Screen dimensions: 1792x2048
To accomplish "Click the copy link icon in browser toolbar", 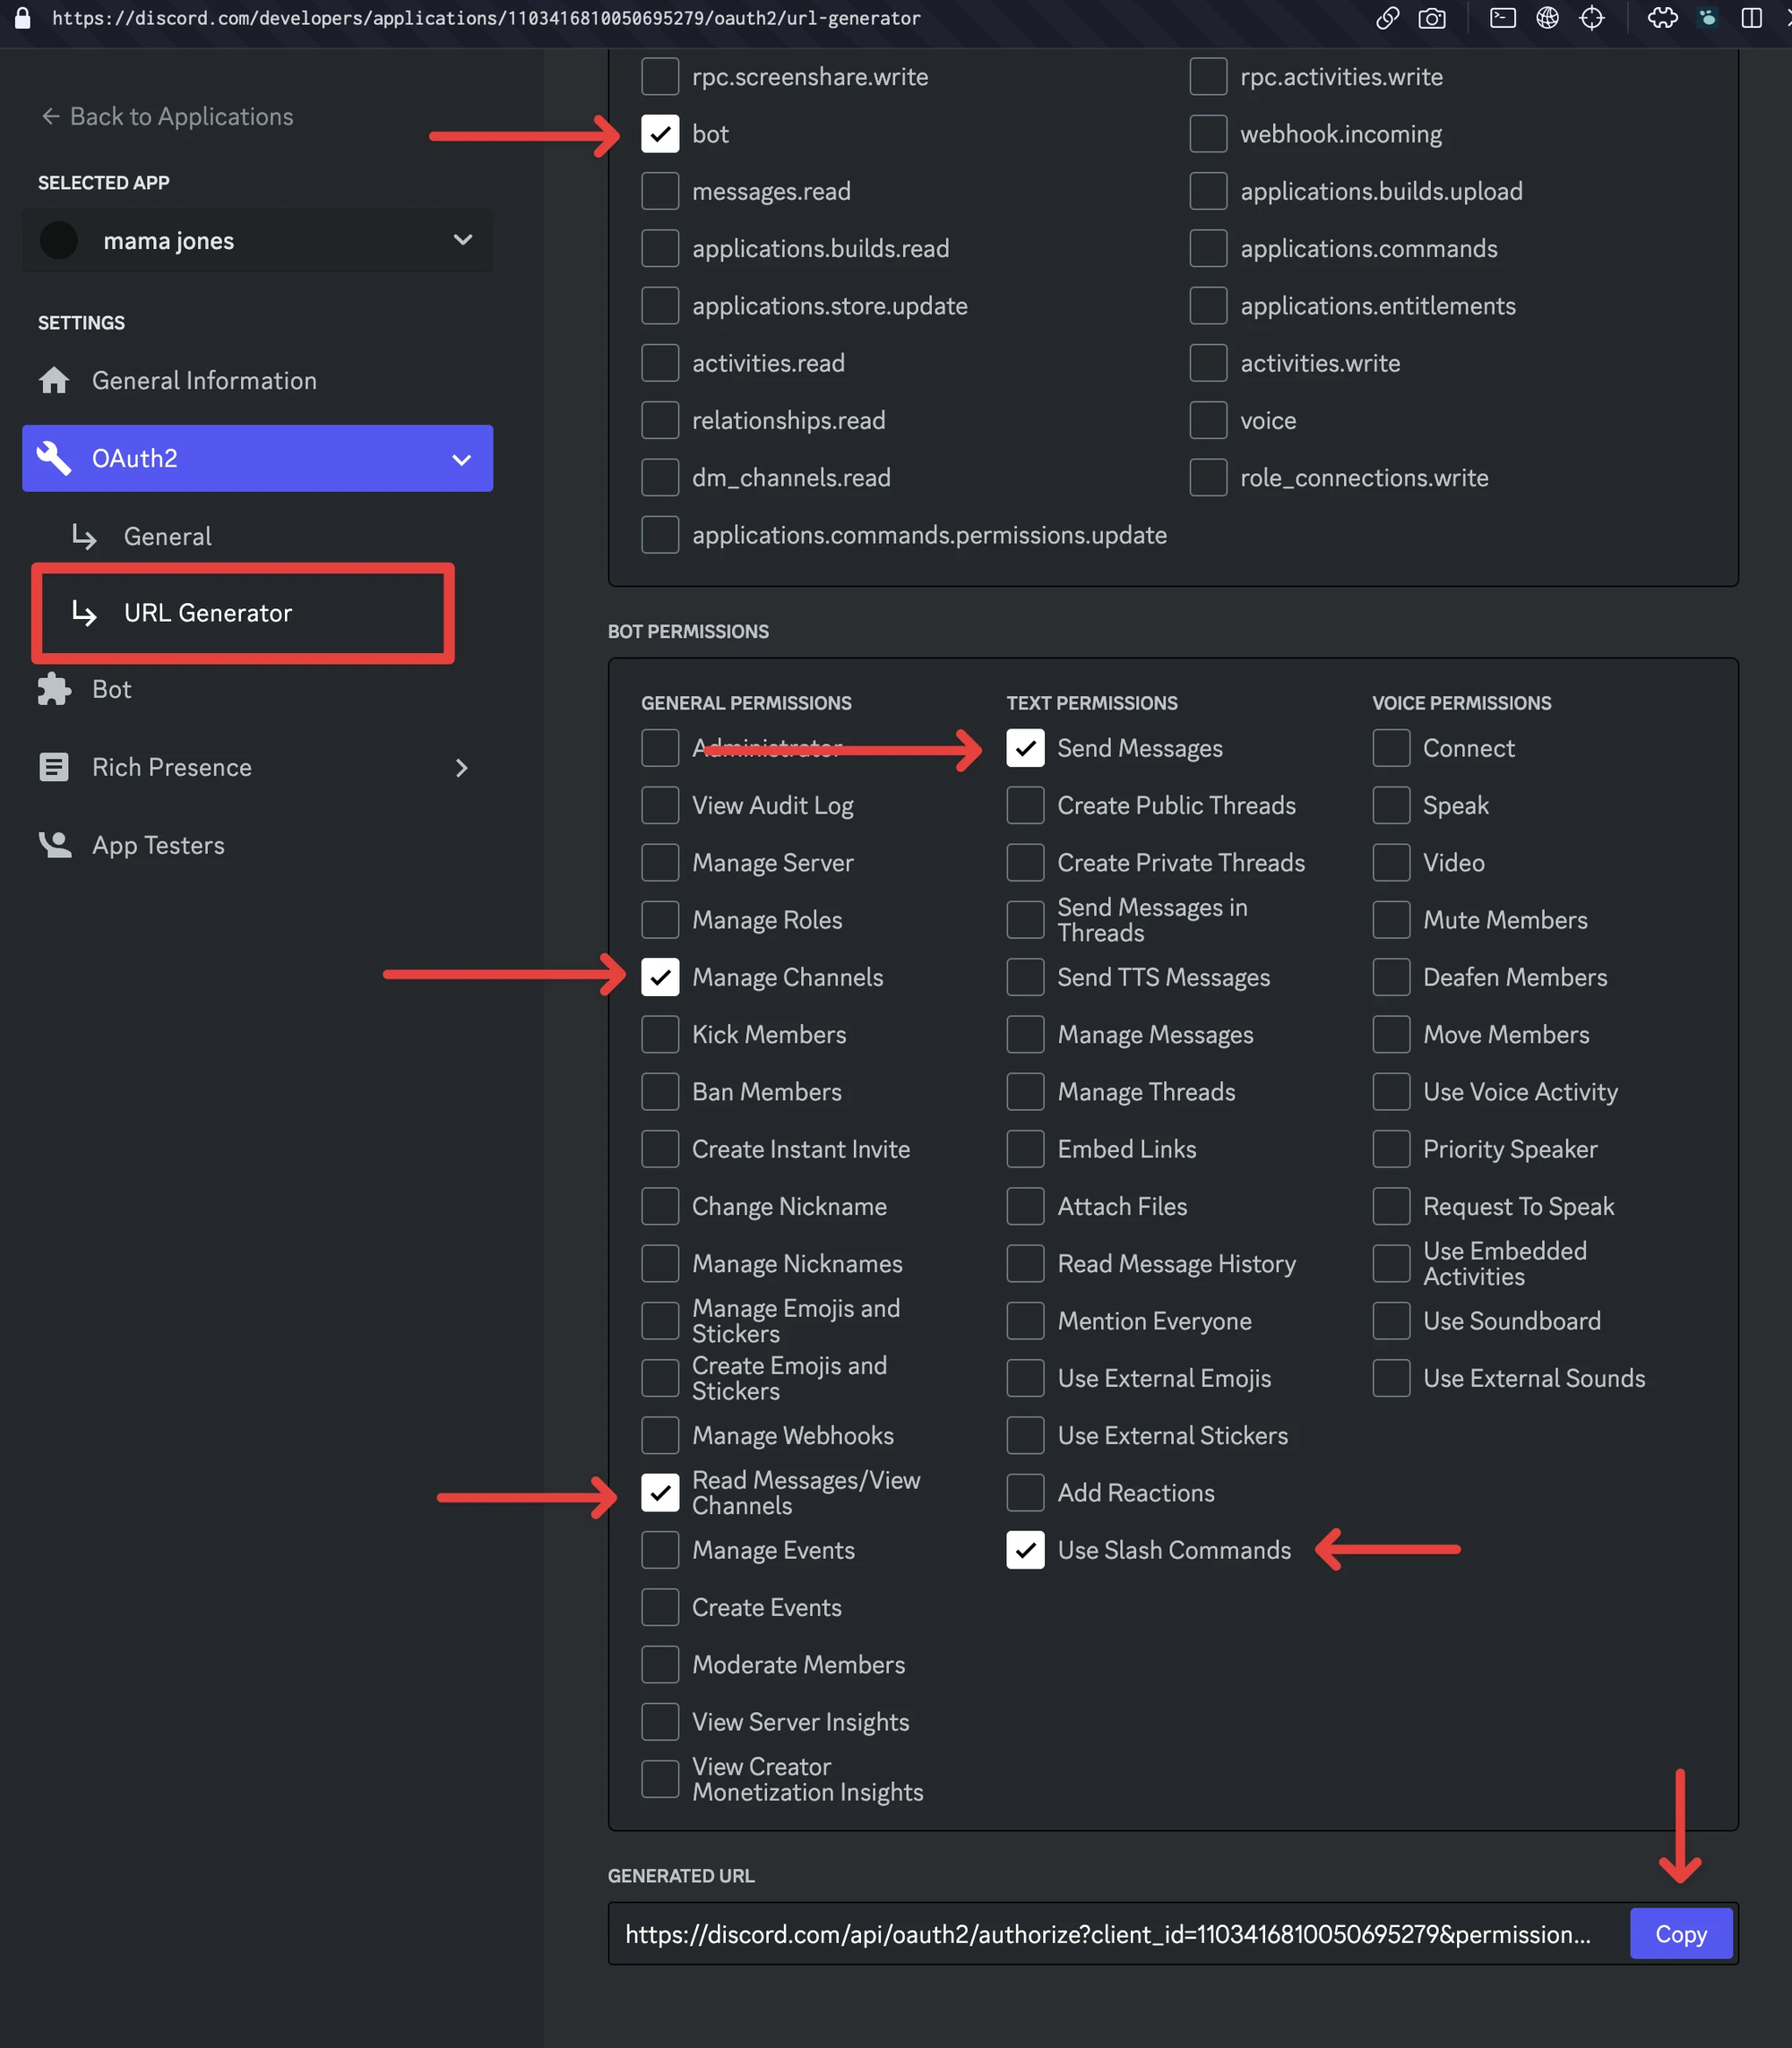I will click(x=1387, y=18).
